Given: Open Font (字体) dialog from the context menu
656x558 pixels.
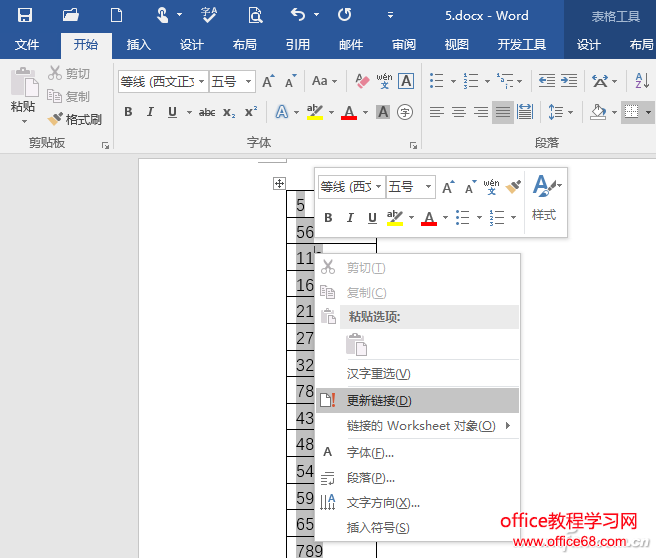Looking at the screenshot, I should (x=370, y=453).
